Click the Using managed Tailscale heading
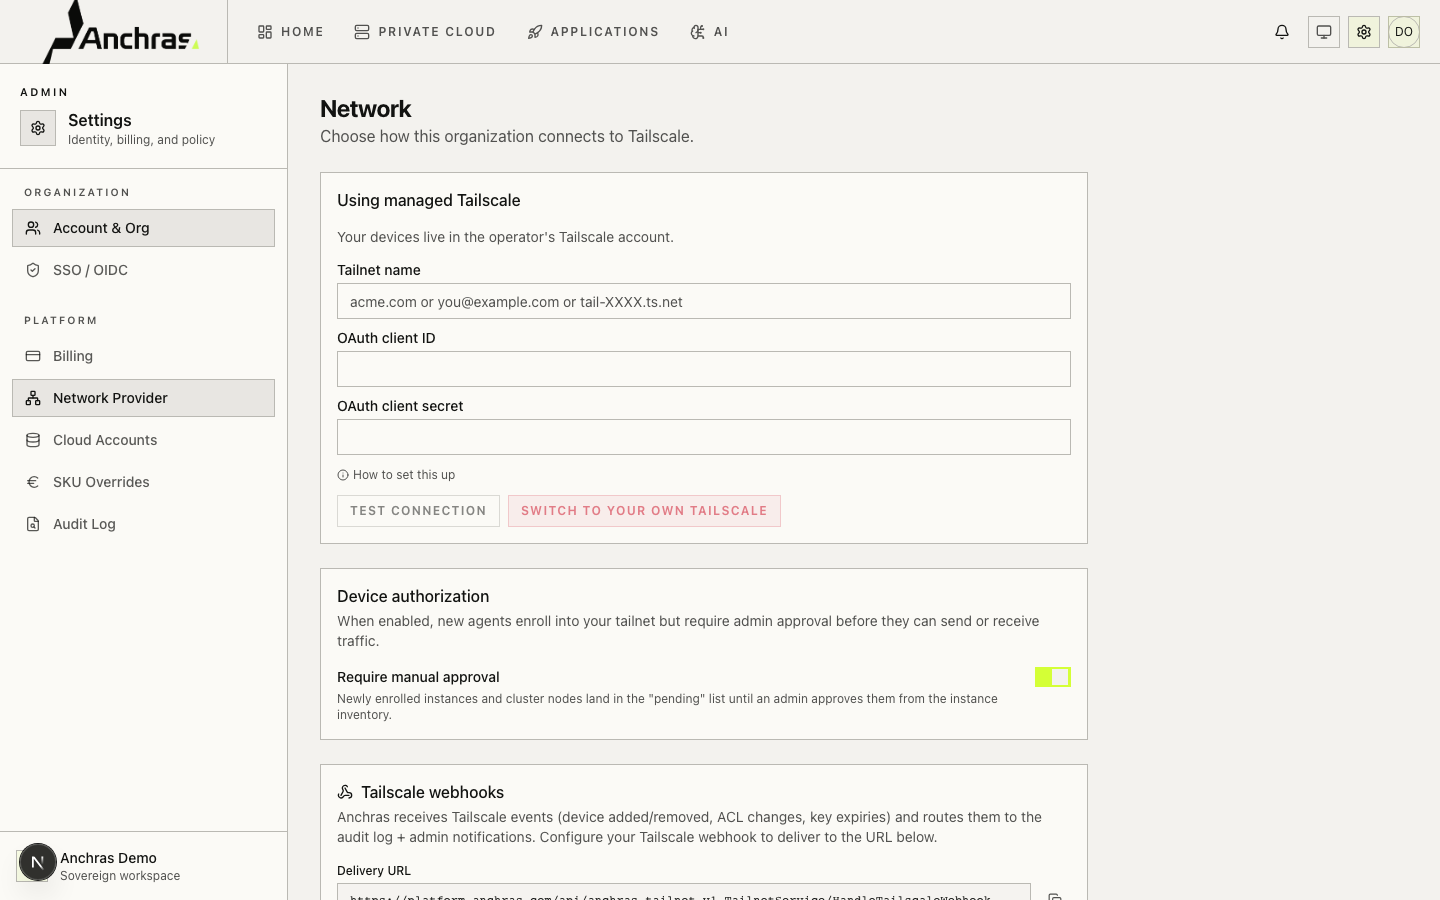1440x900 pixels. (x=428, y=200)
